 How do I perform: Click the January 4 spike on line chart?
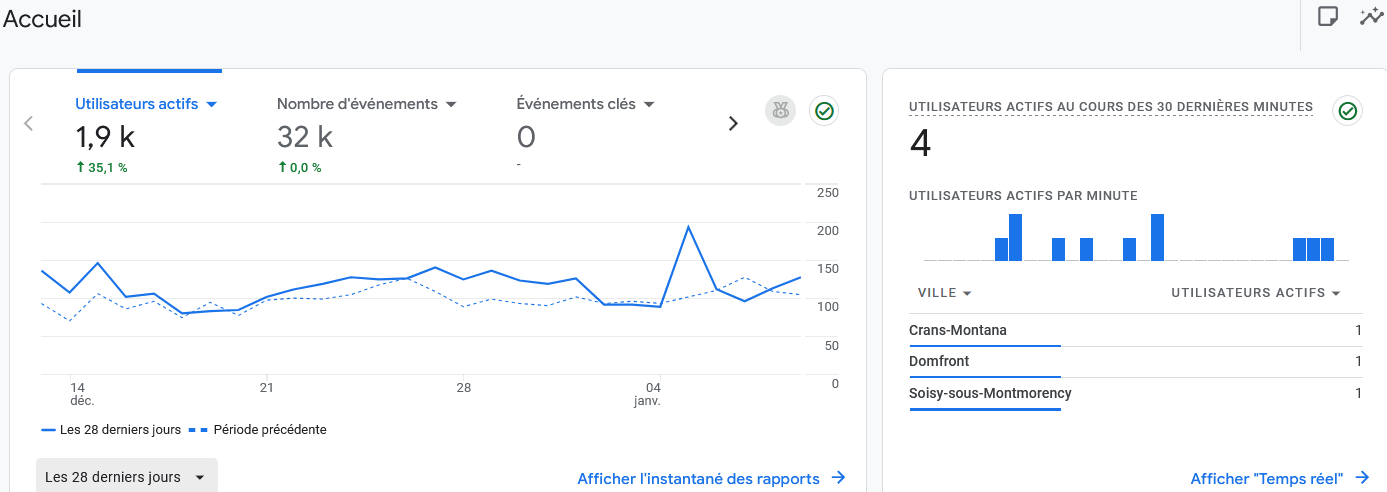coord(688,227)
